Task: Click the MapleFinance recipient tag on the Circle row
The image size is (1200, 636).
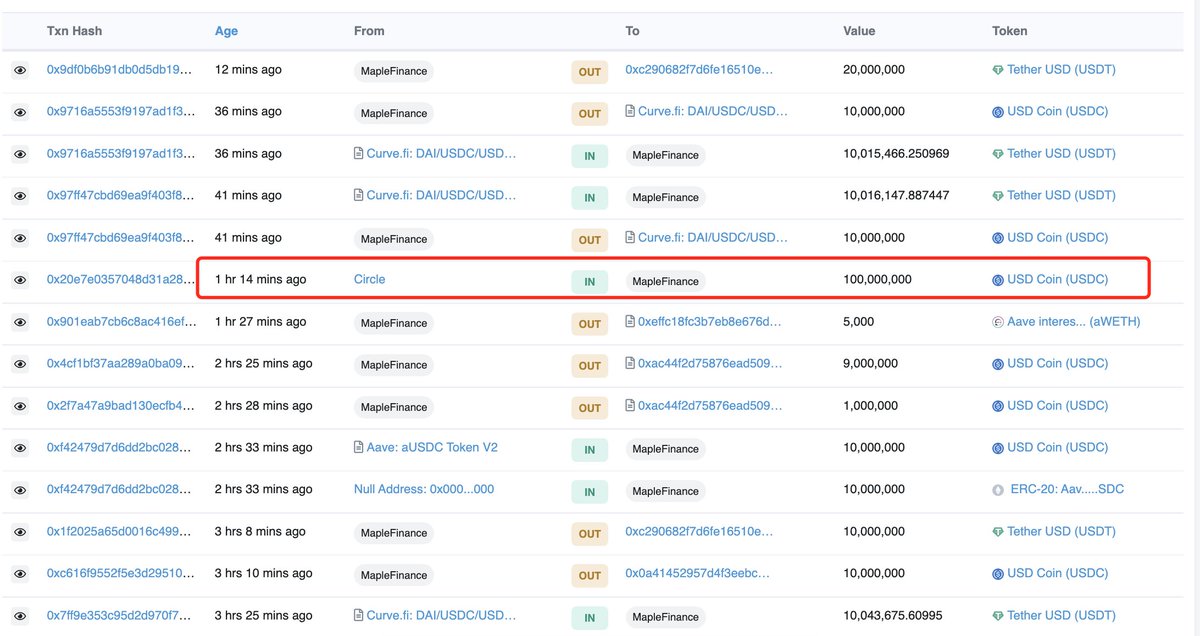Action: (x=666, y=281)
